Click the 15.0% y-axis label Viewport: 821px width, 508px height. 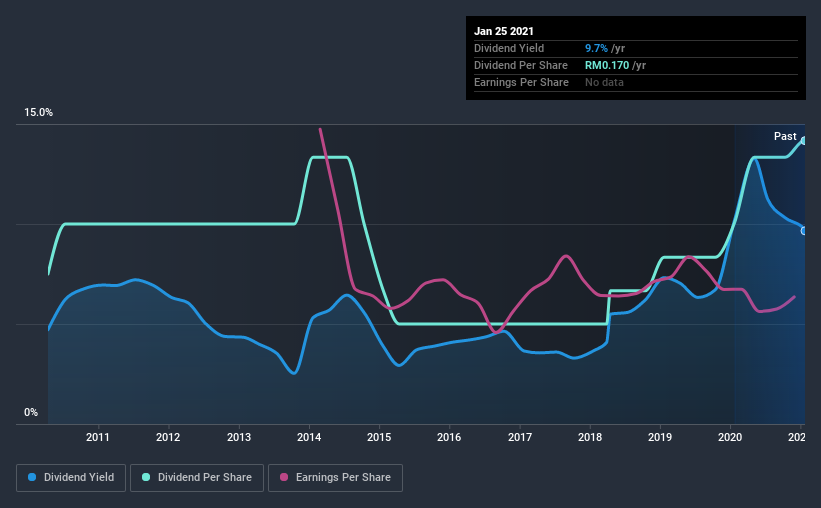tap(38, 113)
